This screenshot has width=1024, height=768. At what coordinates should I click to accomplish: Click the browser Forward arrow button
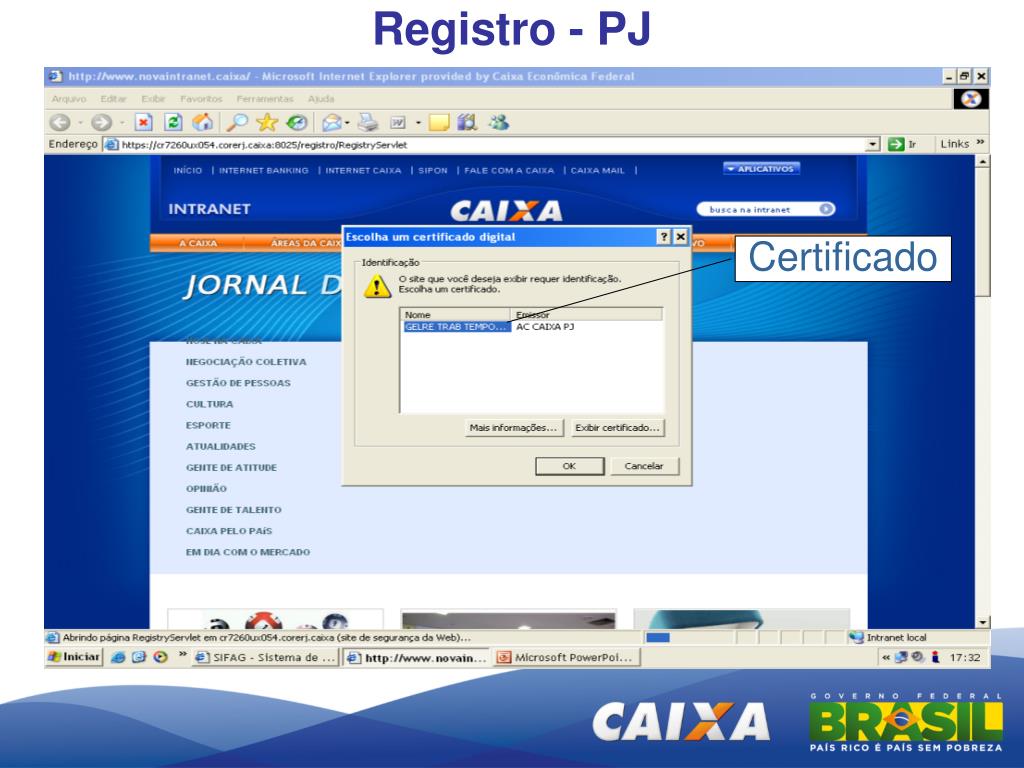tap(101, 122)
